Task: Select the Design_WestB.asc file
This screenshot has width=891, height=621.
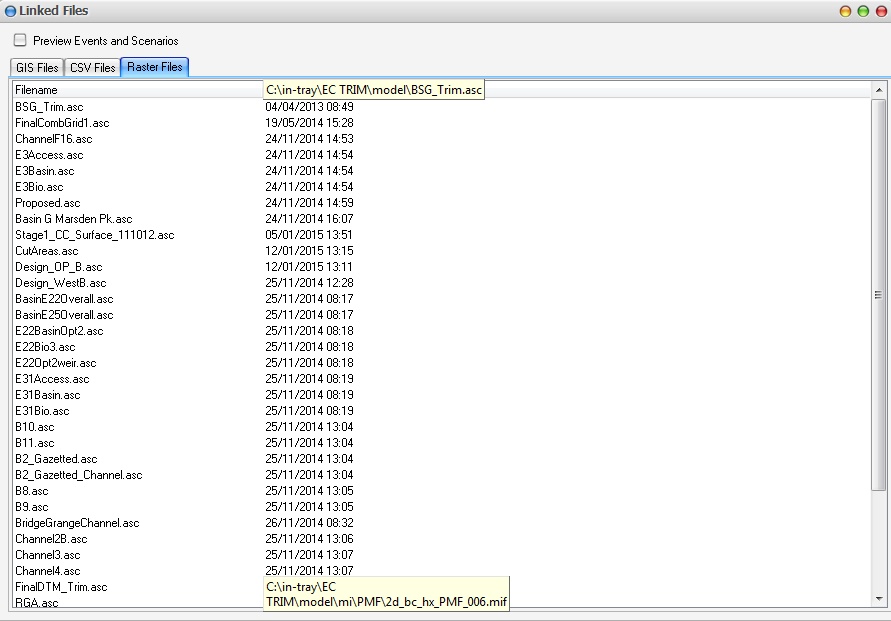Action: point(60,283)
